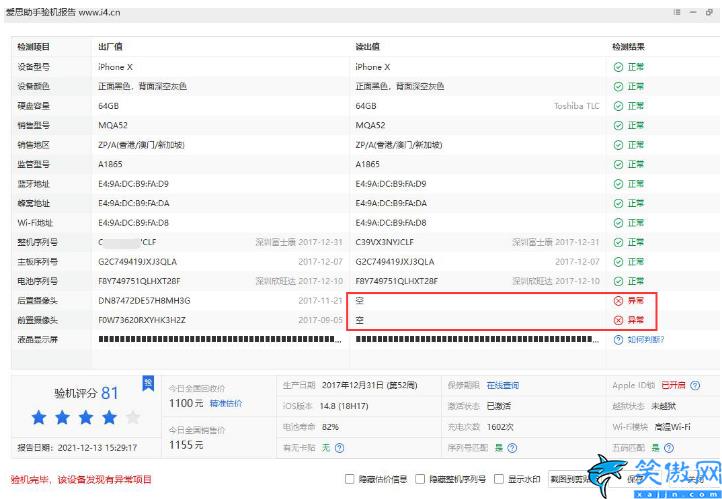Select 出厂值 G2C749419JXJ3QLA cell
The image size is (722, 499).
137,262
